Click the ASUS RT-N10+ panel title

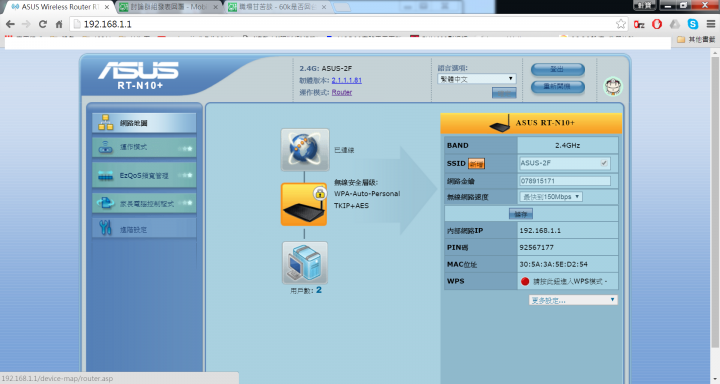click(x=545, y=123)
